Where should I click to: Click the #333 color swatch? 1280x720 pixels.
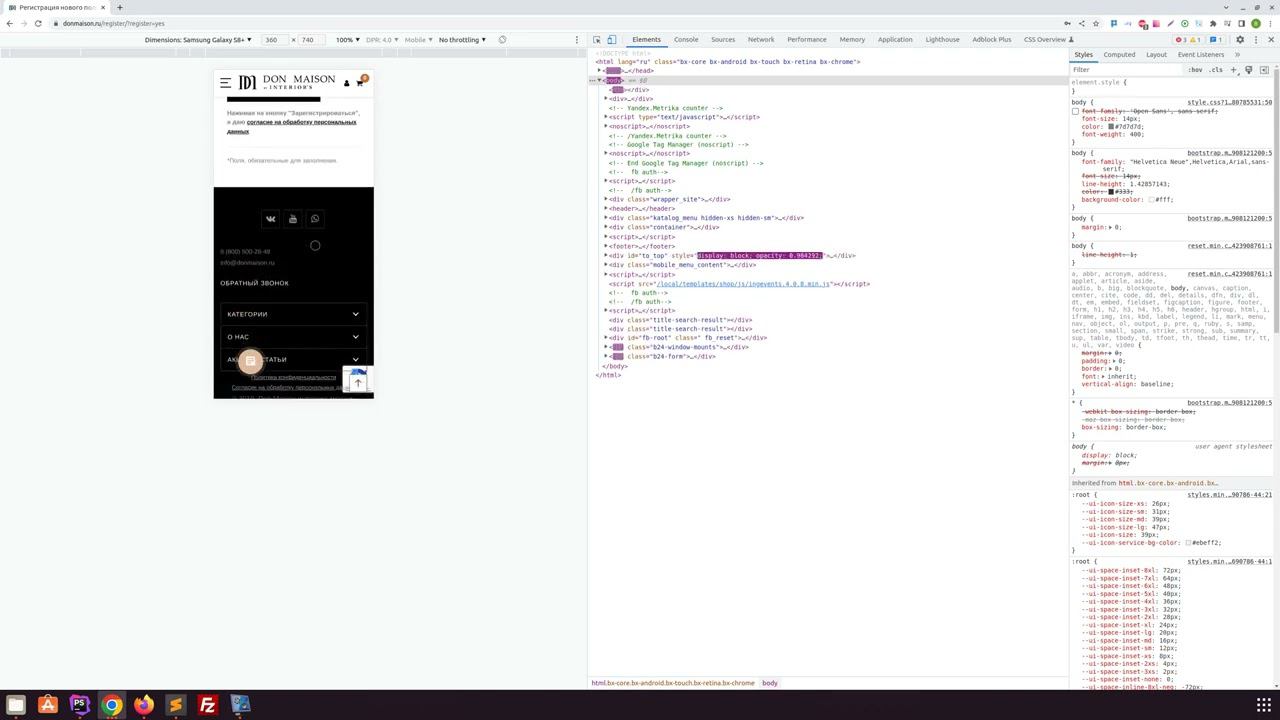tap(1111, 192)
